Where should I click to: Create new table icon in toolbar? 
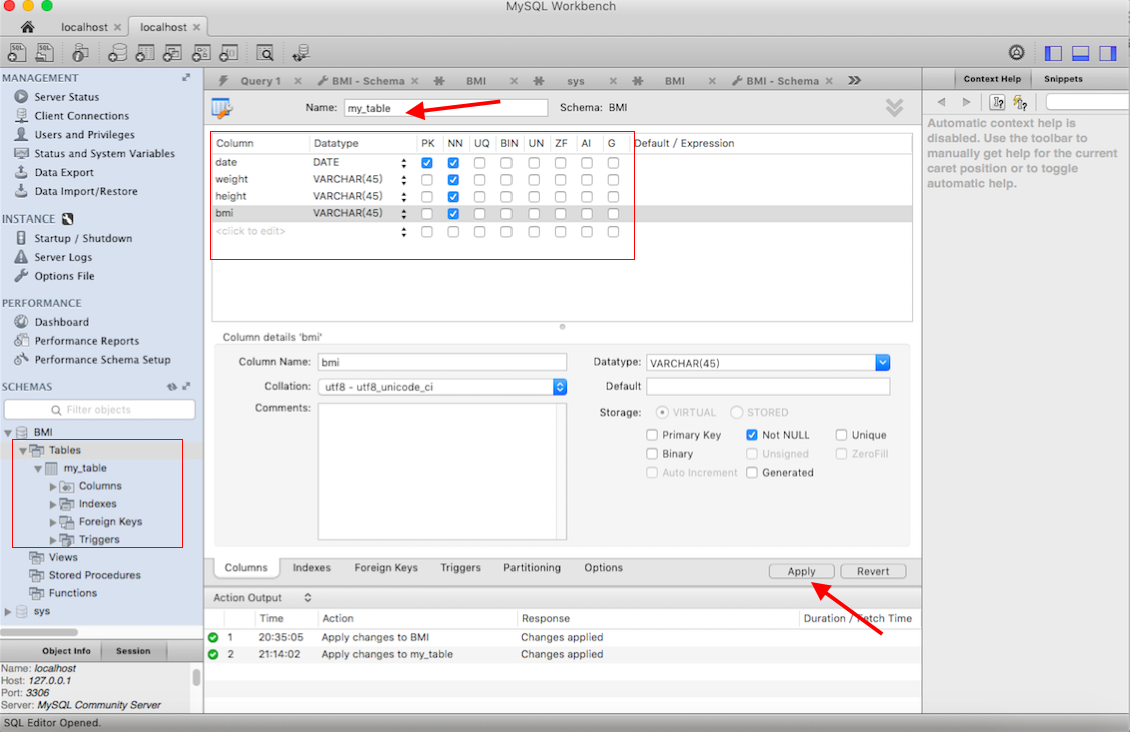tap(145, 53)
